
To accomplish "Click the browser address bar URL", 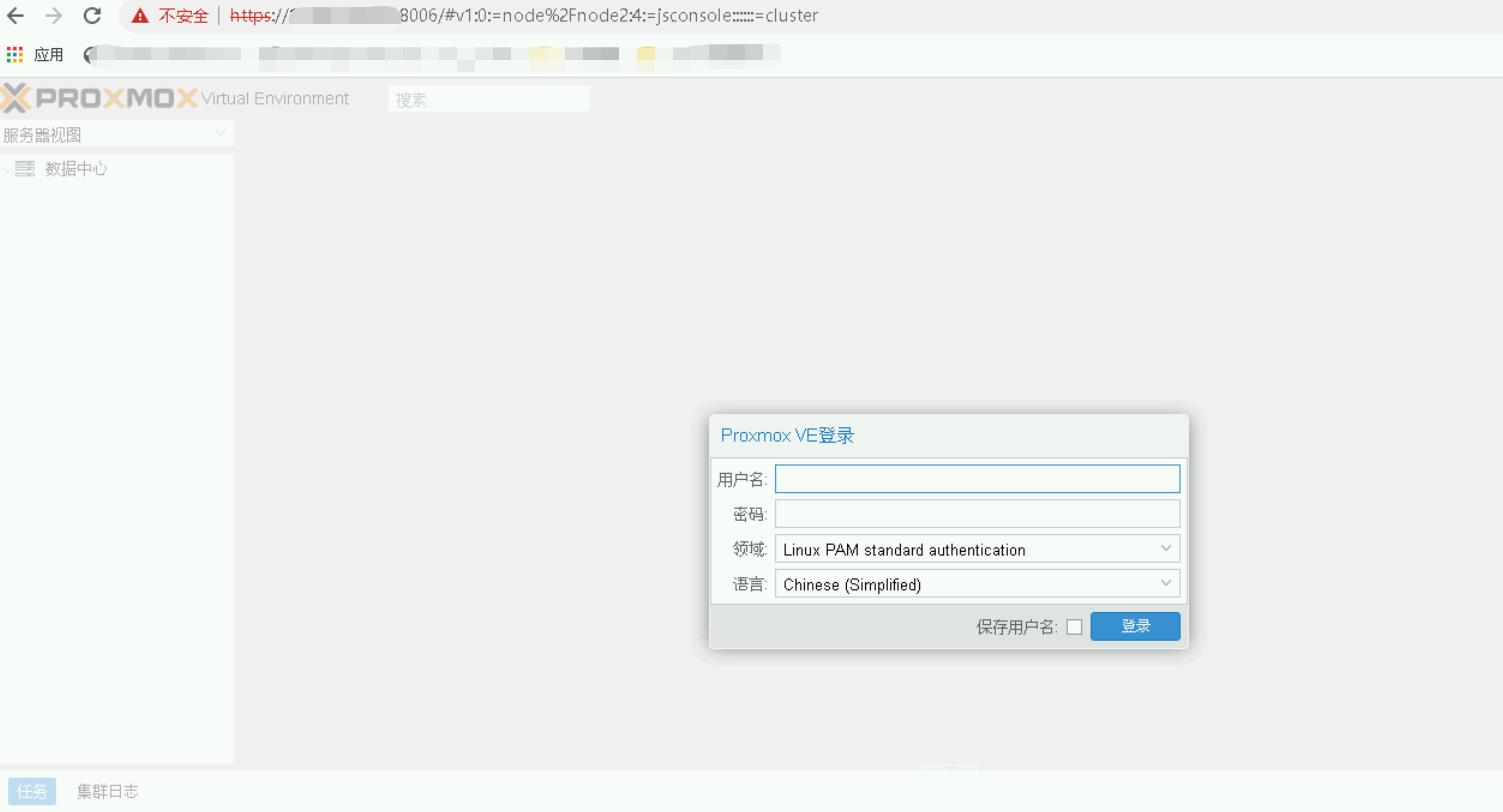I will pos(524,16).
